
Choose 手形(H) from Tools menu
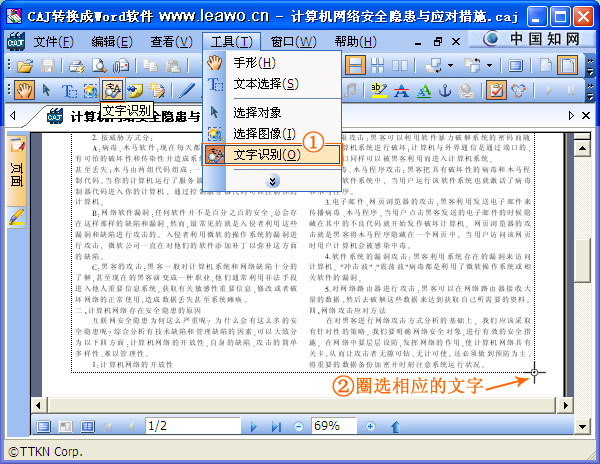pos(272,63)
